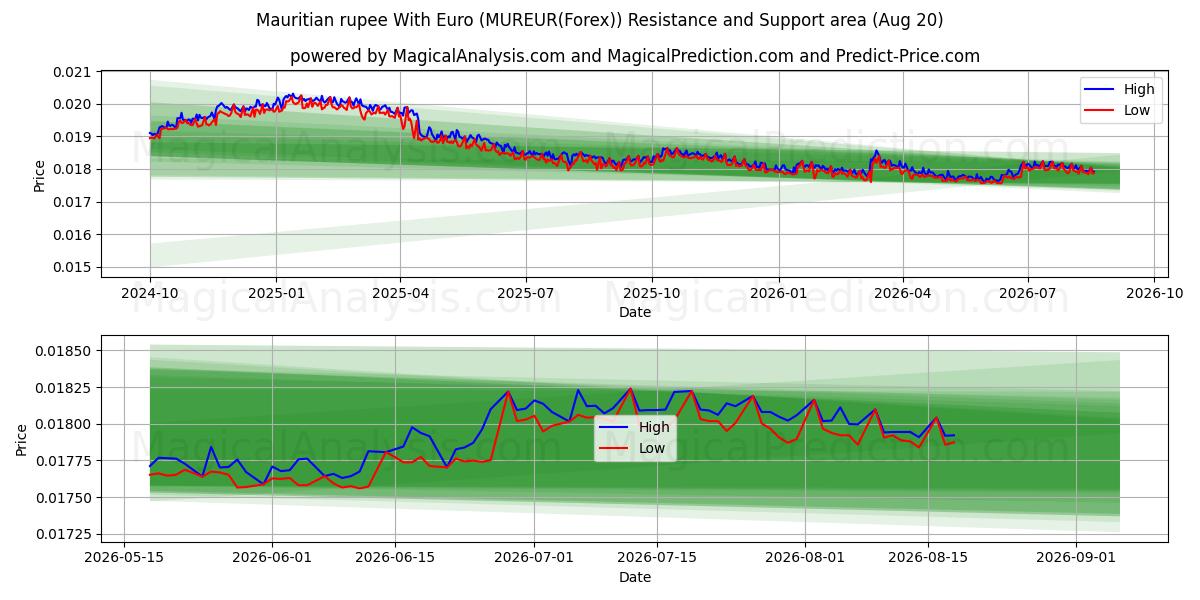
Task: Click the 'Date' axis label of the top chart
Action: (x=635, y=312)
